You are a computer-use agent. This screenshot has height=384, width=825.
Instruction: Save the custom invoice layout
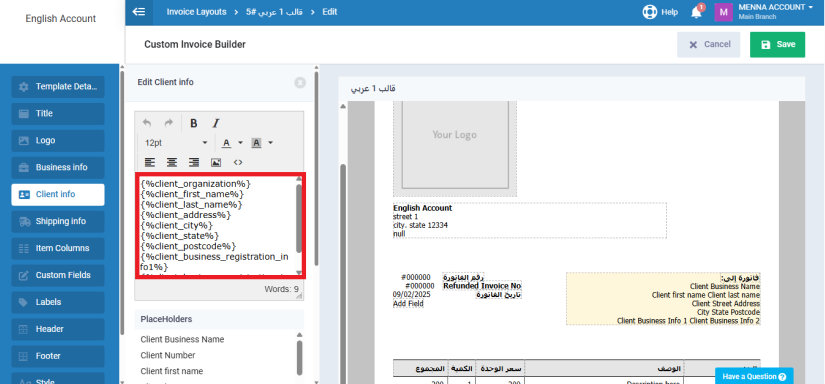pyautogui.click(x=777, y=45)
